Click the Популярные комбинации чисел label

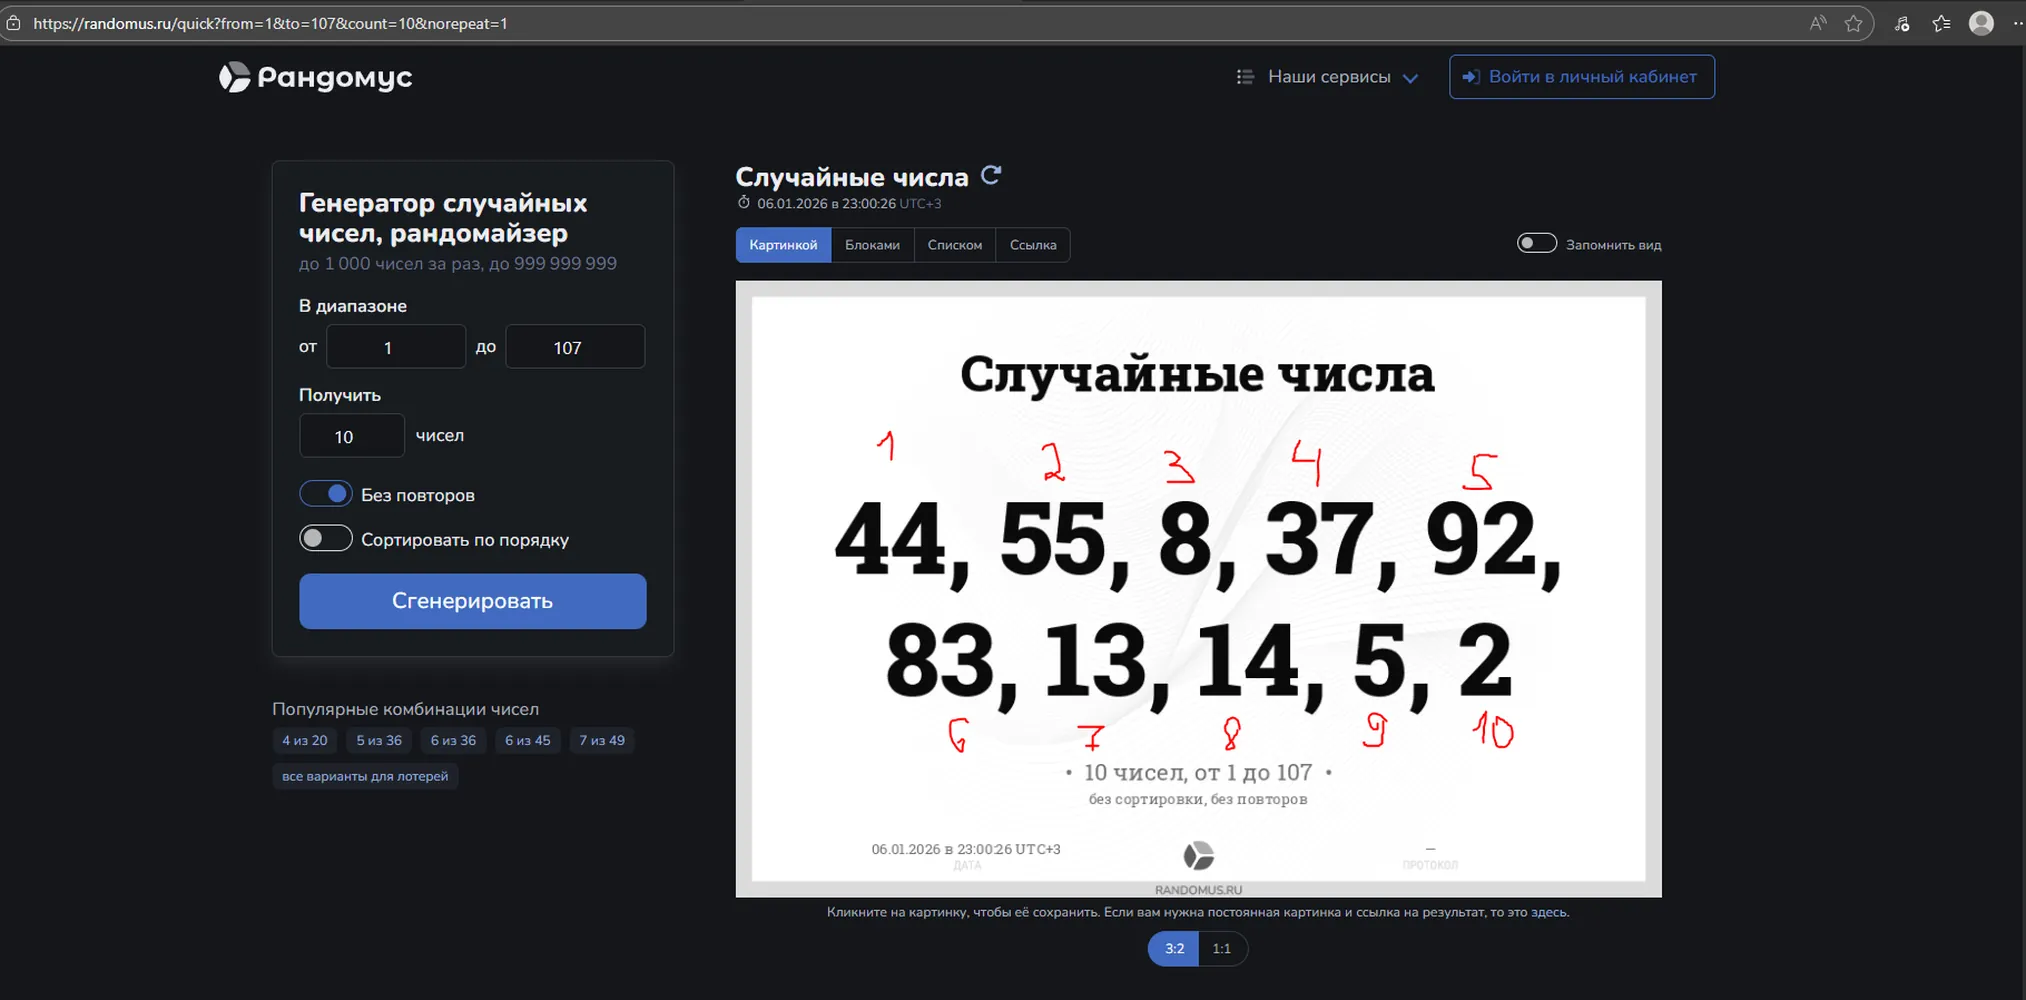[x=406, y=709]
